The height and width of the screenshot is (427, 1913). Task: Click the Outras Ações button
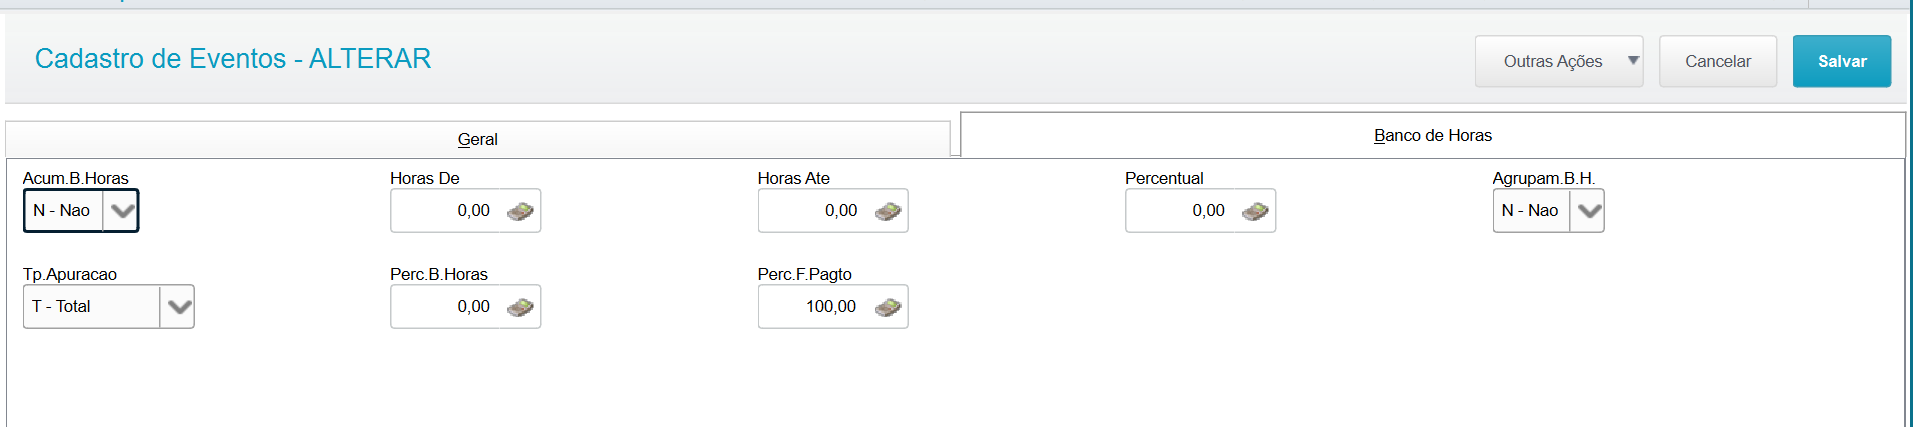[1553, 61]
